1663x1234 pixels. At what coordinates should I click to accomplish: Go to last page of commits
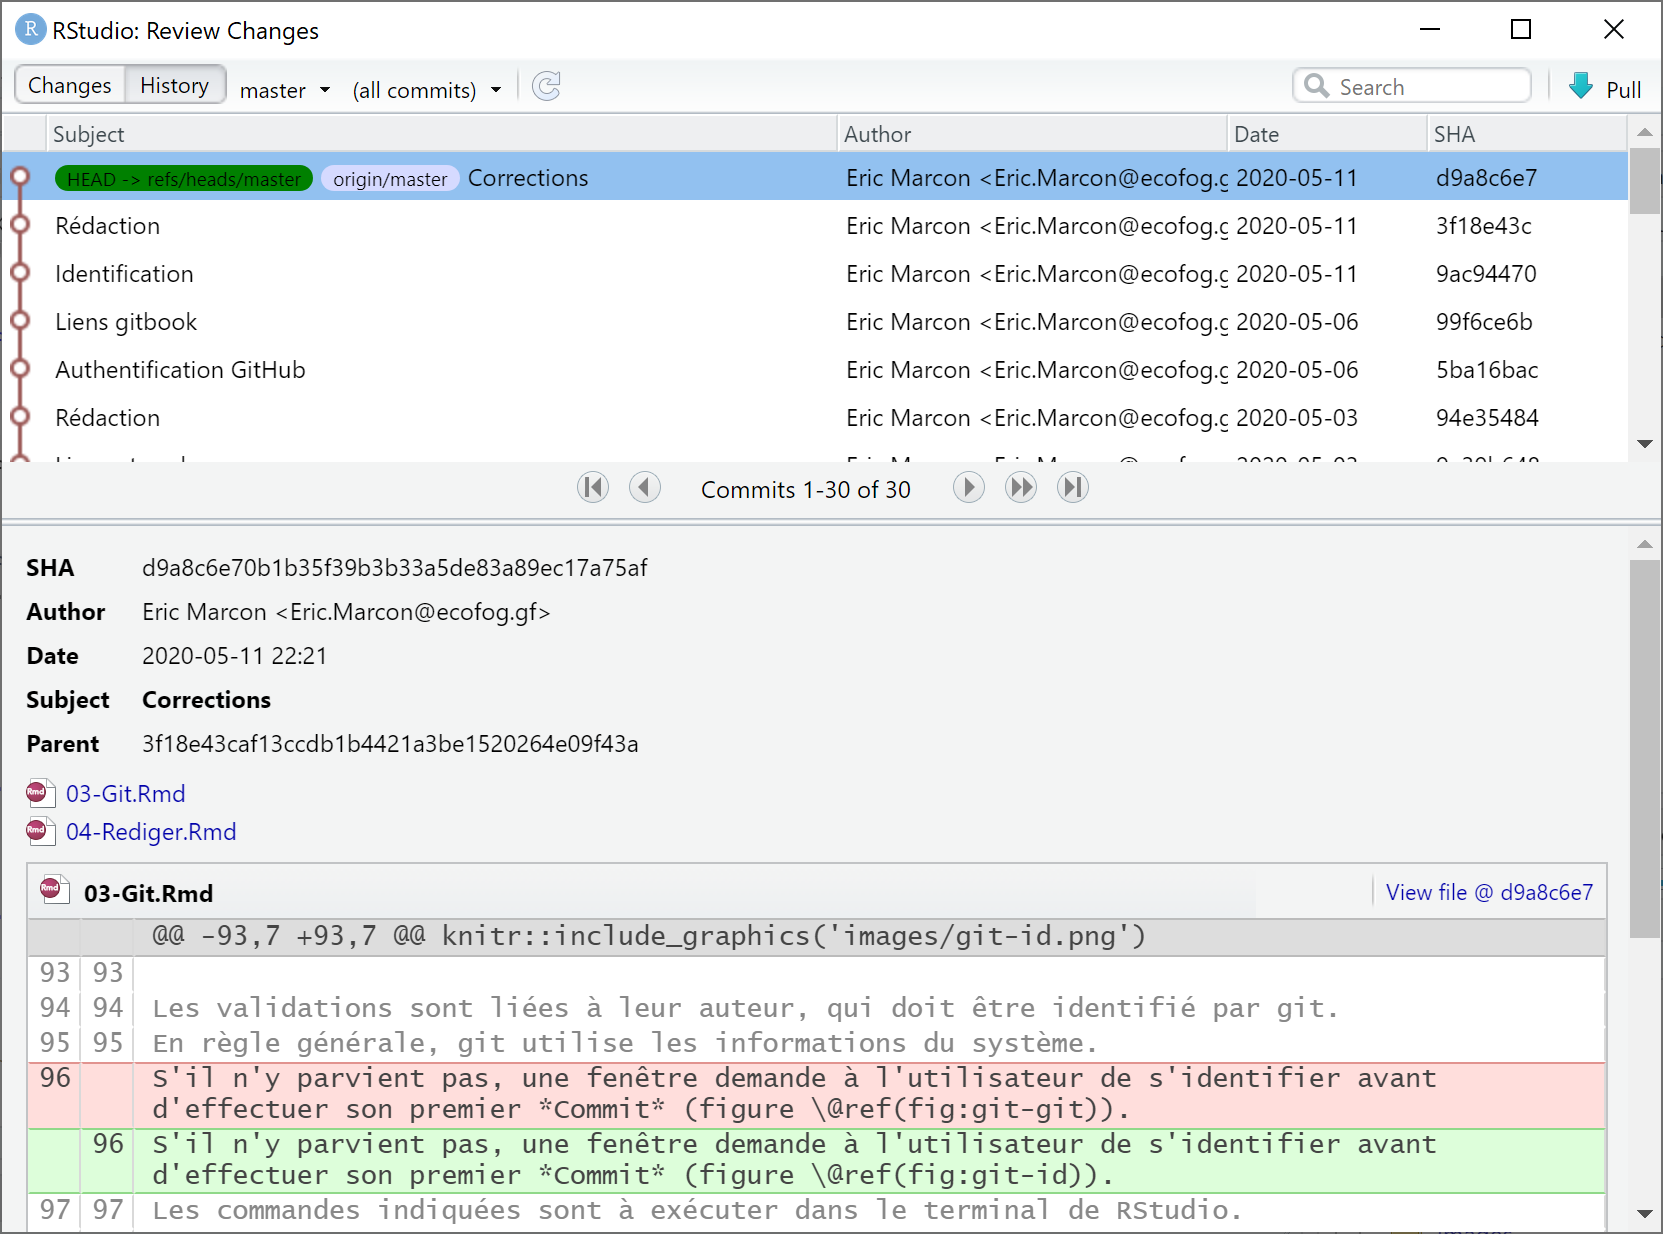(1073, 488)
